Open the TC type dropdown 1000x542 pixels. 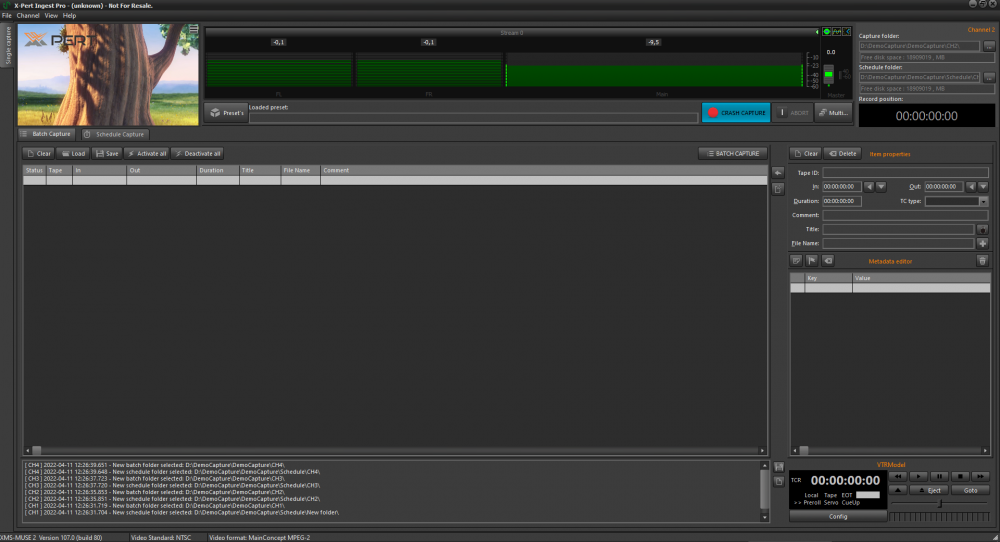tap(982, 201)
